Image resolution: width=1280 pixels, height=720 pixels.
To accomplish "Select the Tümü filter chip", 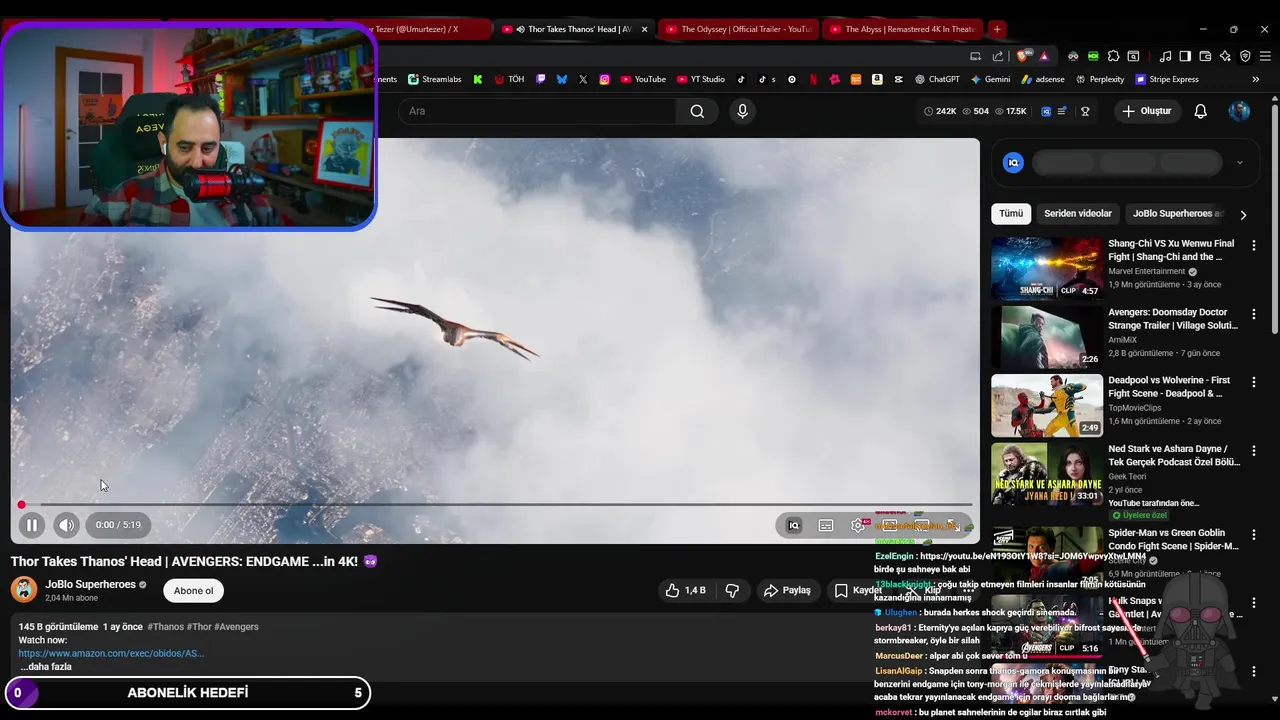I will click(x=1011, y=214).
